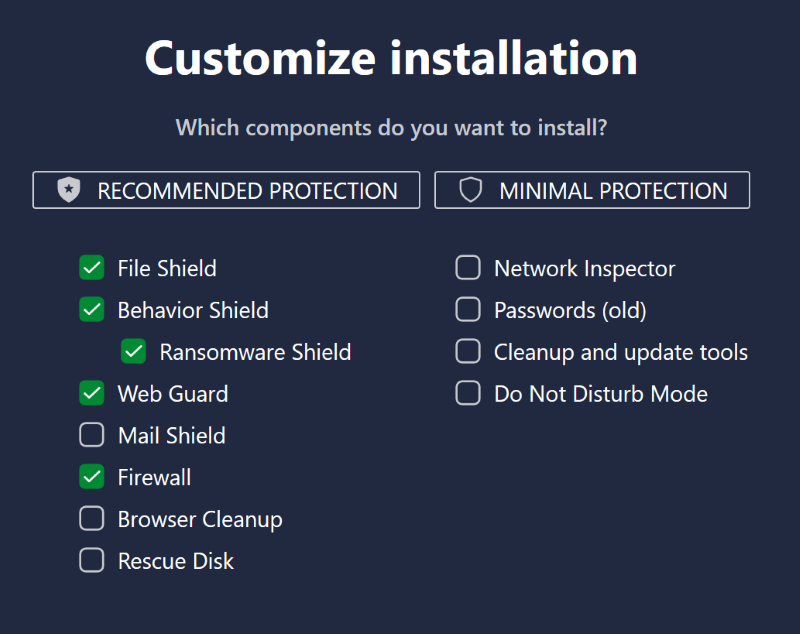Uncheck the File Shield checkbox
This screenshot has height=634, width=800.
point(92,268)
